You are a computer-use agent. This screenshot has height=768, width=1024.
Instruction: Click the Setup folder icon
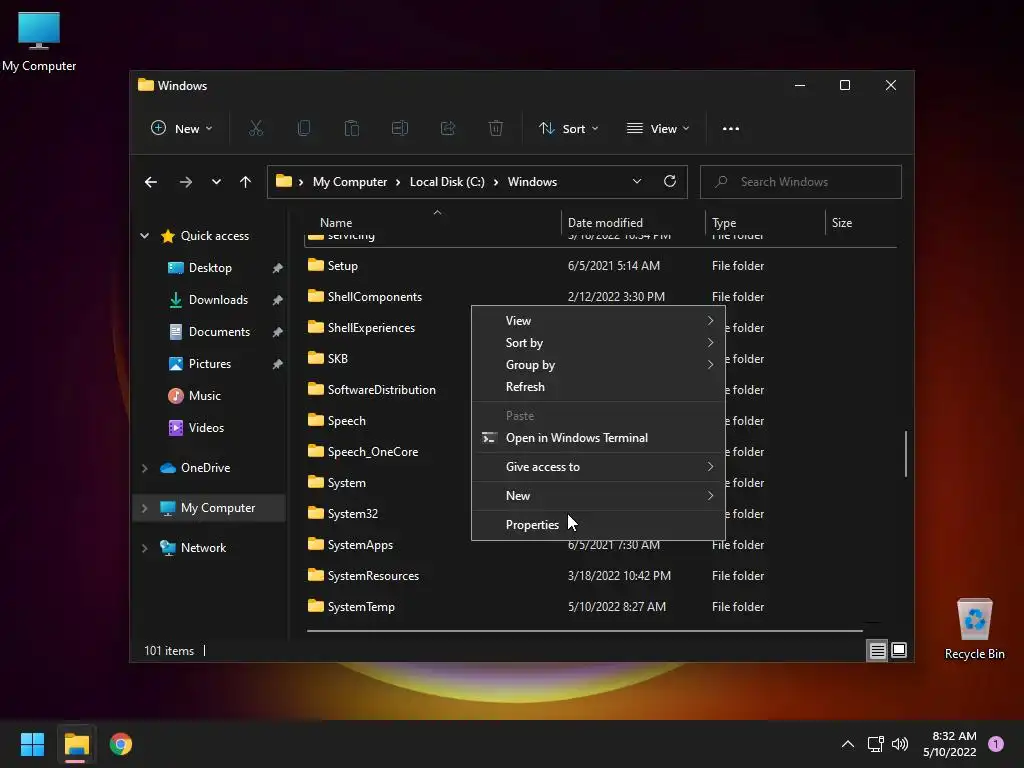point(315,265)
